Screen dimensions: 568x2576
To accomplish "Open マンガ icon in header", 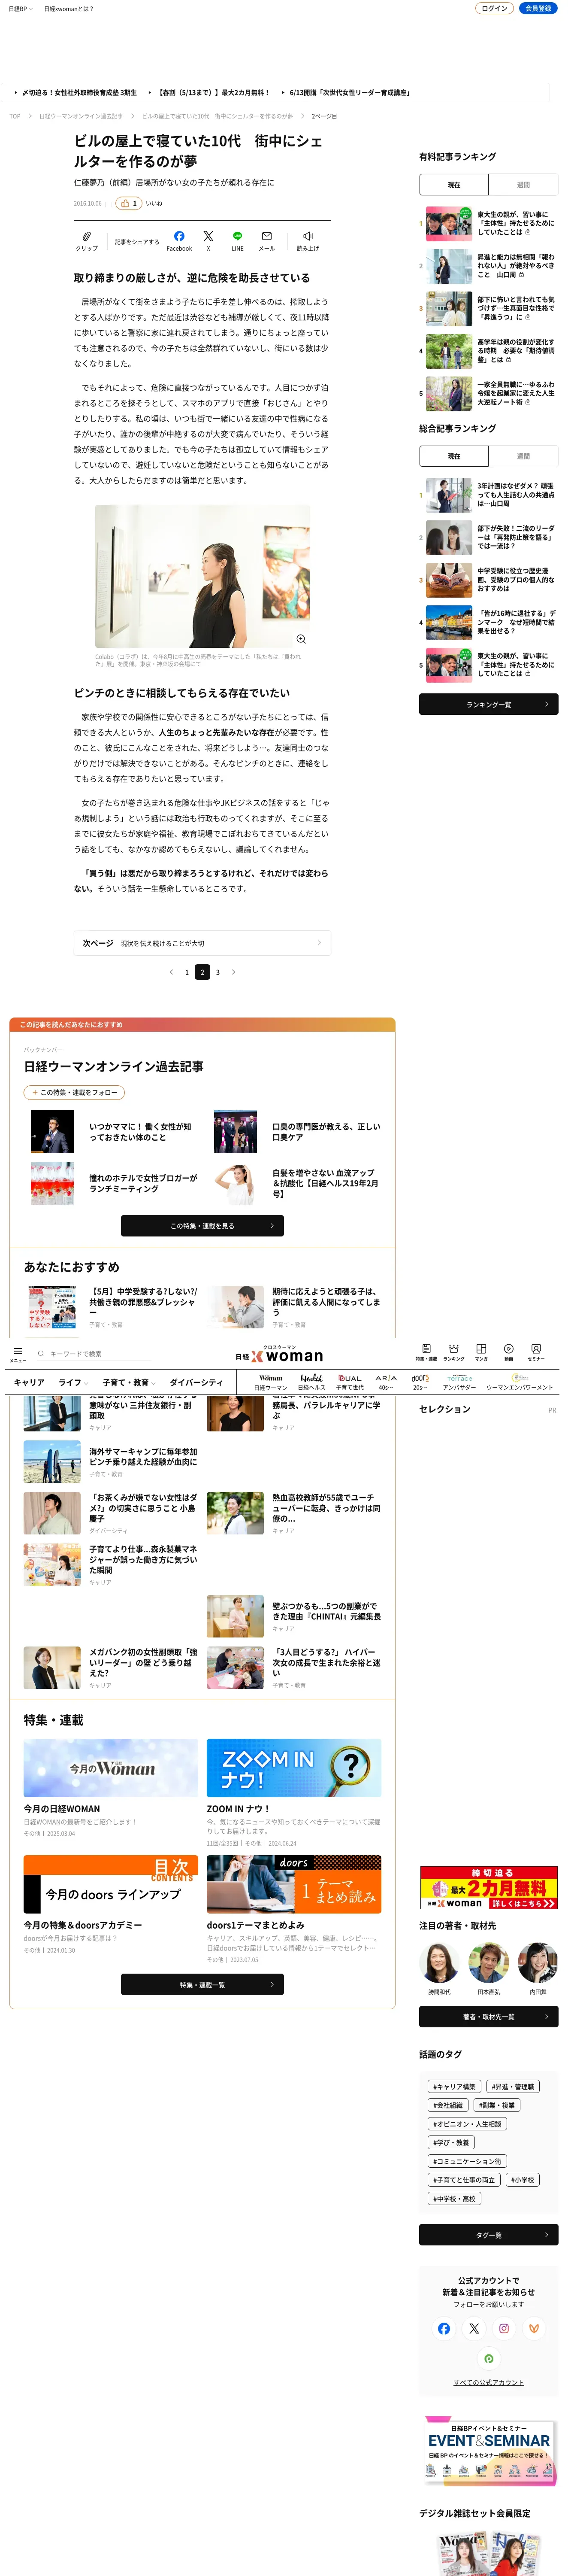I will click(x=481, y=1349).
